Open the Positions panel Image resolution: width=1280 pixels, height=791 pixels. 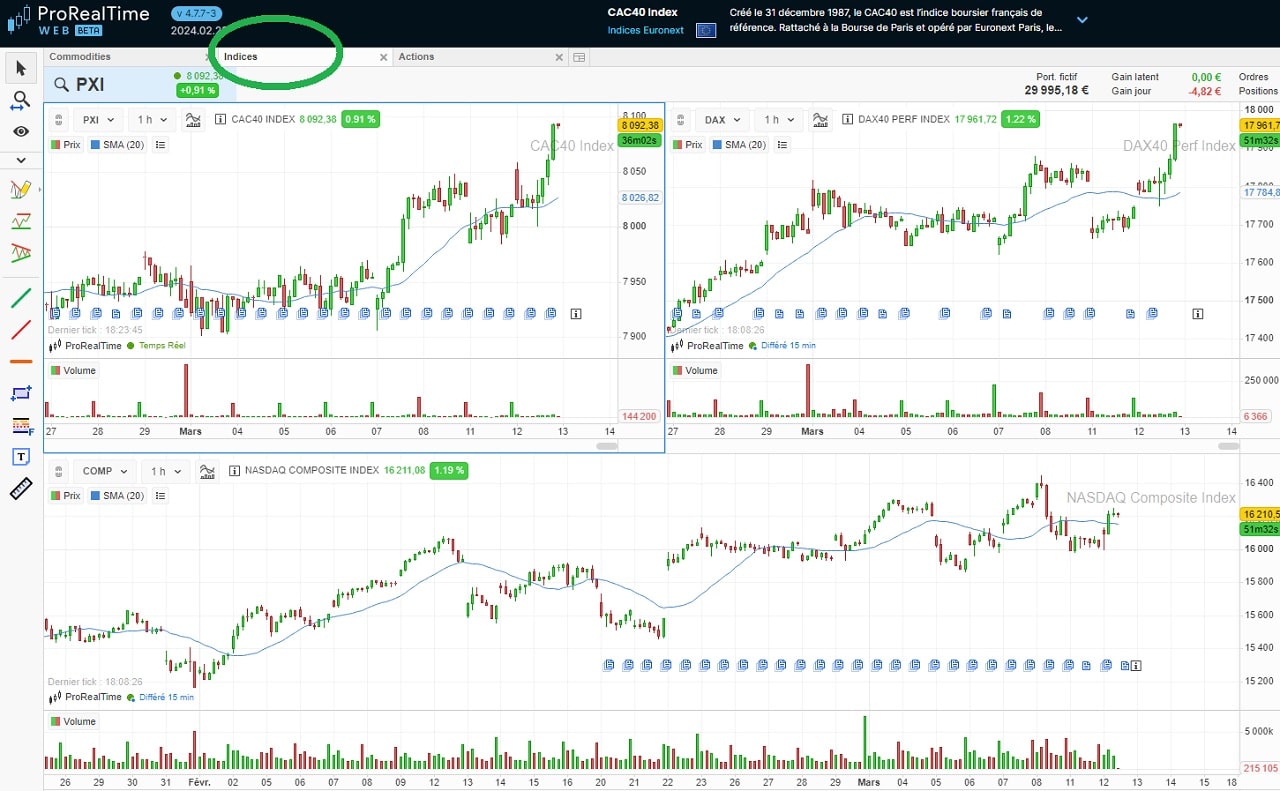click(1259, 91)
